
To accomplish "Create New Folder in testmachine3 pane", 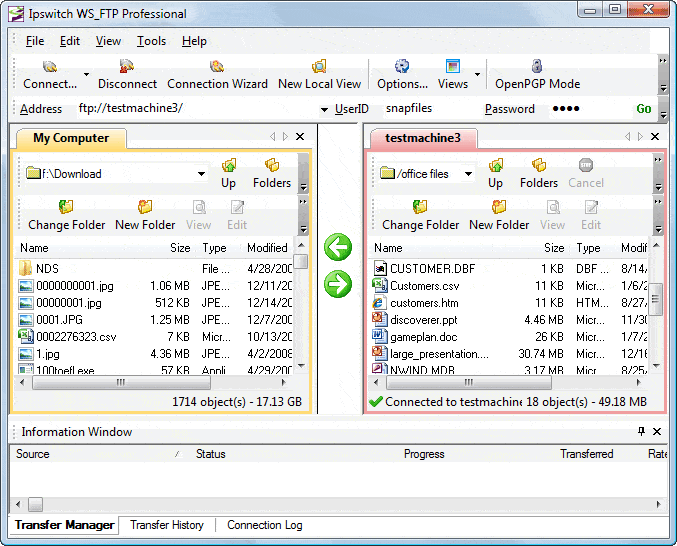I will (x=499, y=215).
